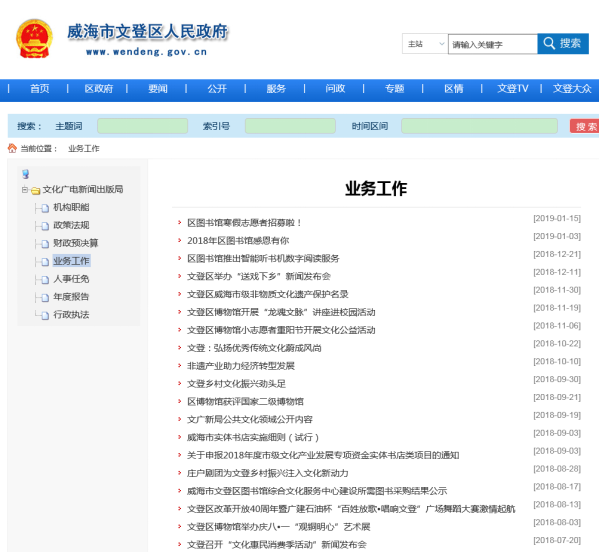Click the folder icon of 文化广电新闻出版局

[36, 190]
